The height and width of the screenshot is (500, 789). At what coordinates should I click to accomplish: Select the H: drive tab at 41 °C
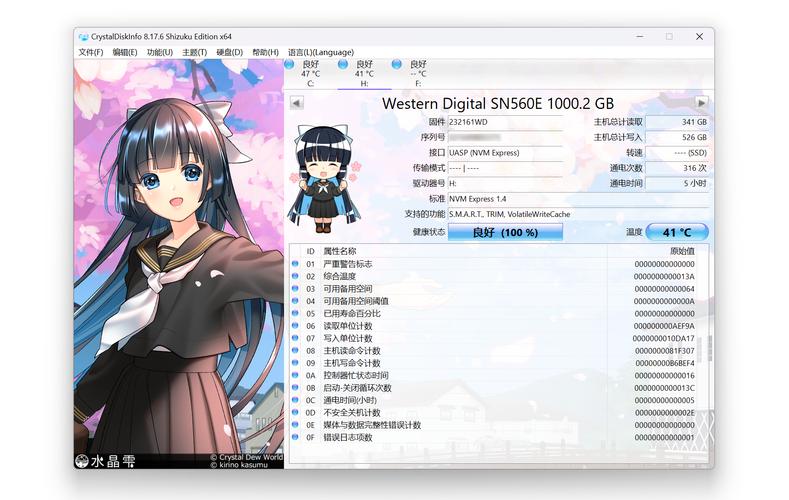coord(364,73)
